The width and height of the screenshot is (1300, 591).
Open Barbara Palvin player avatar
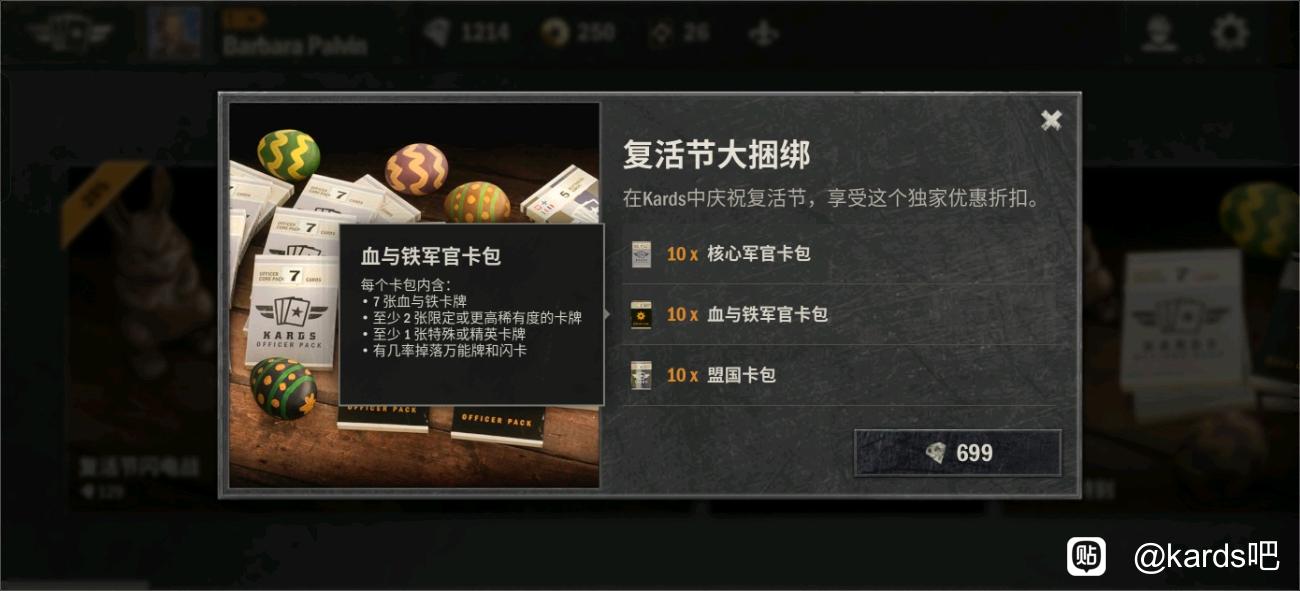(174, 33)
